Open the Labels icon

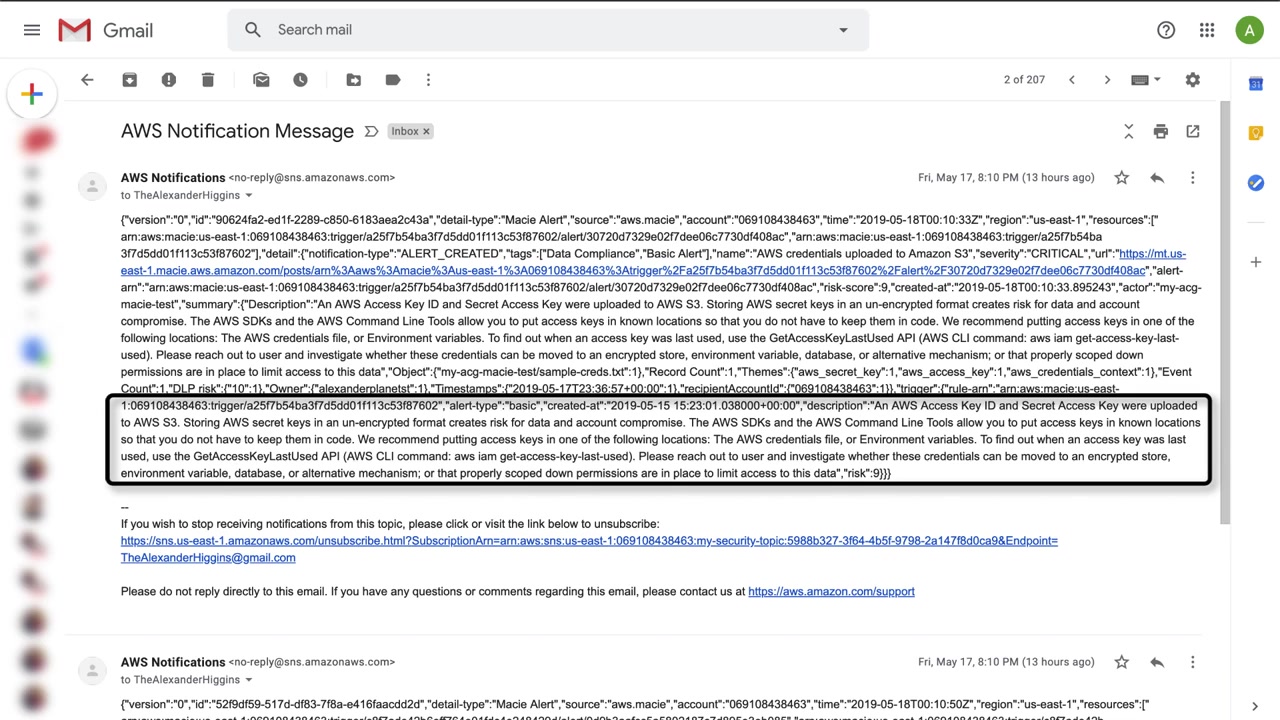click(393, 80)
